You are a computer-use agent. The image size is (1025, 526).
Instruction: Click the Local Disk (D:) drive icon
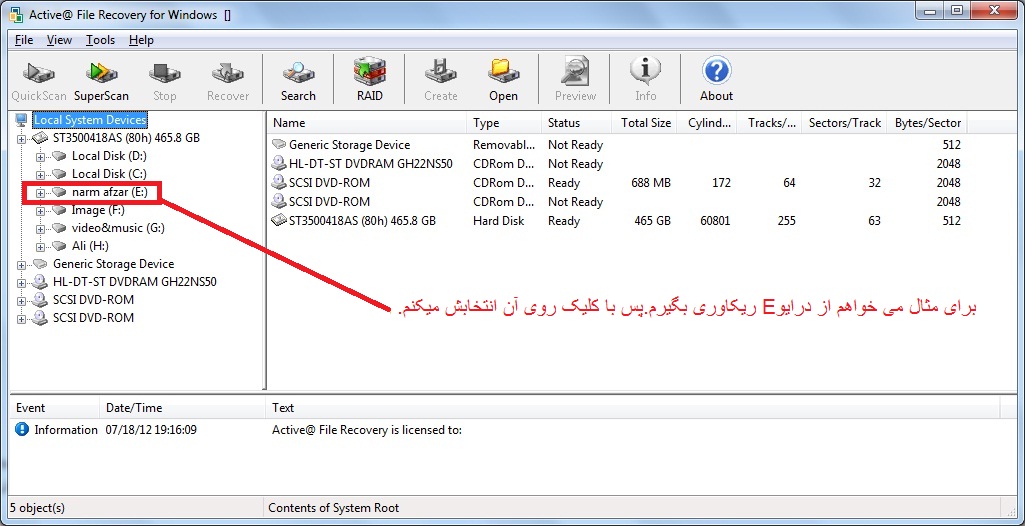(59, 156)
